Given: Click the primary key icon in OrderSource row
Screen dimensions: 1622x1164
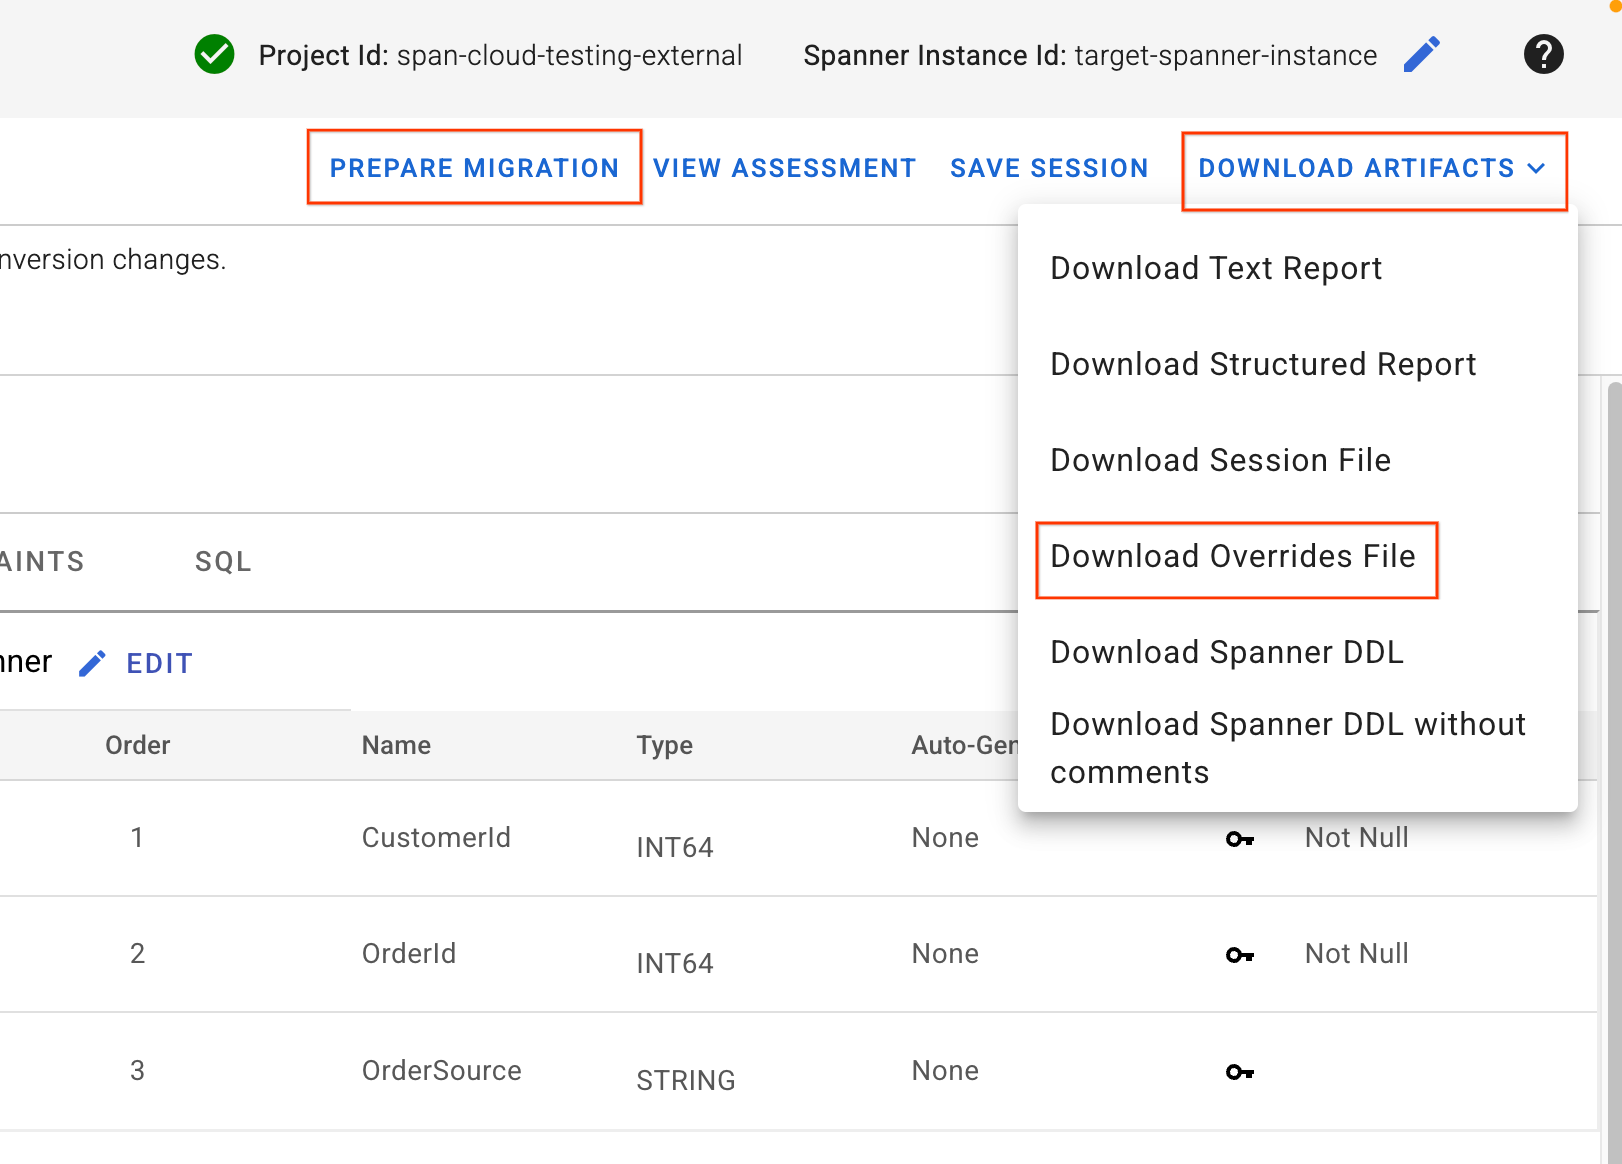Looking at the screenshot, I should pyautogui.click(x=1239, y=1072).
